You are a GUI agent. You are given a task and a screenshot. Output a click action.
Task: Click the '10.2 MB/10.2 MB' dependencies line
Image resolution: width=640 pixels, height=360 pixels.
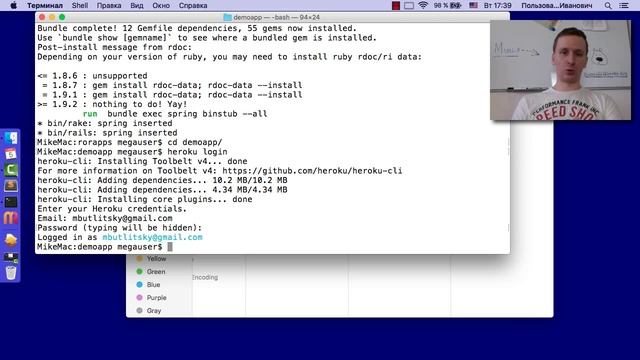(162, 180)
